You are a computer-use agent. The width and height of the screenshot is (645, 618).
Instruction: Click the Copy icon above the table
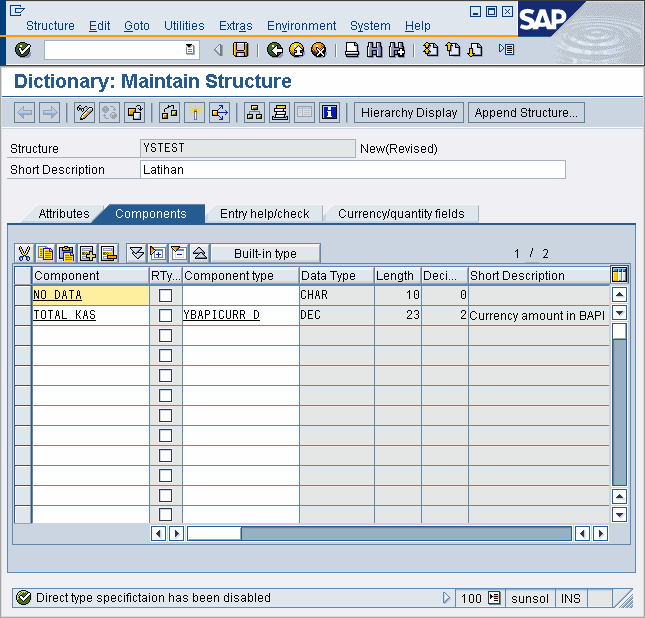click(x=46, y=253)
